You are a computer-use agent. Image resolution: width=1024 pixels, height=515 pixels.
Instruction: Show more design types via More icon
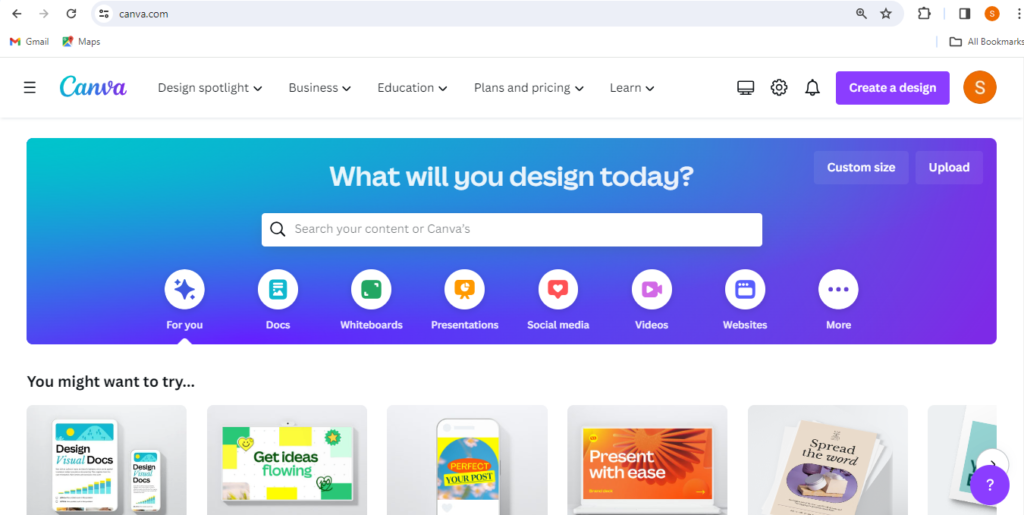pyautogui.click(x=838, y=289)
